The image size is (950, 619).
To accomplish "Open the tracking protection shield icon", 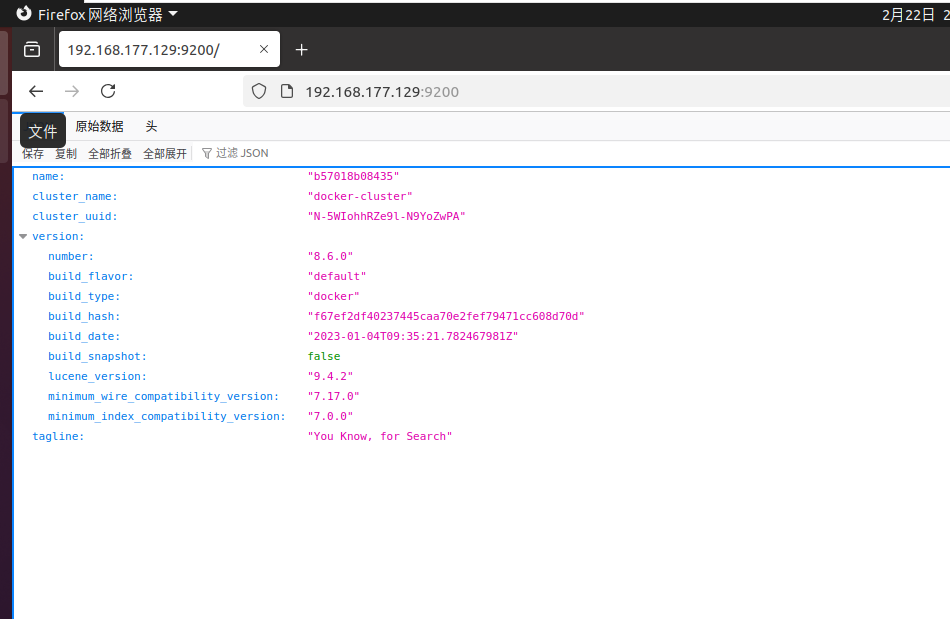I will [259, 91].
